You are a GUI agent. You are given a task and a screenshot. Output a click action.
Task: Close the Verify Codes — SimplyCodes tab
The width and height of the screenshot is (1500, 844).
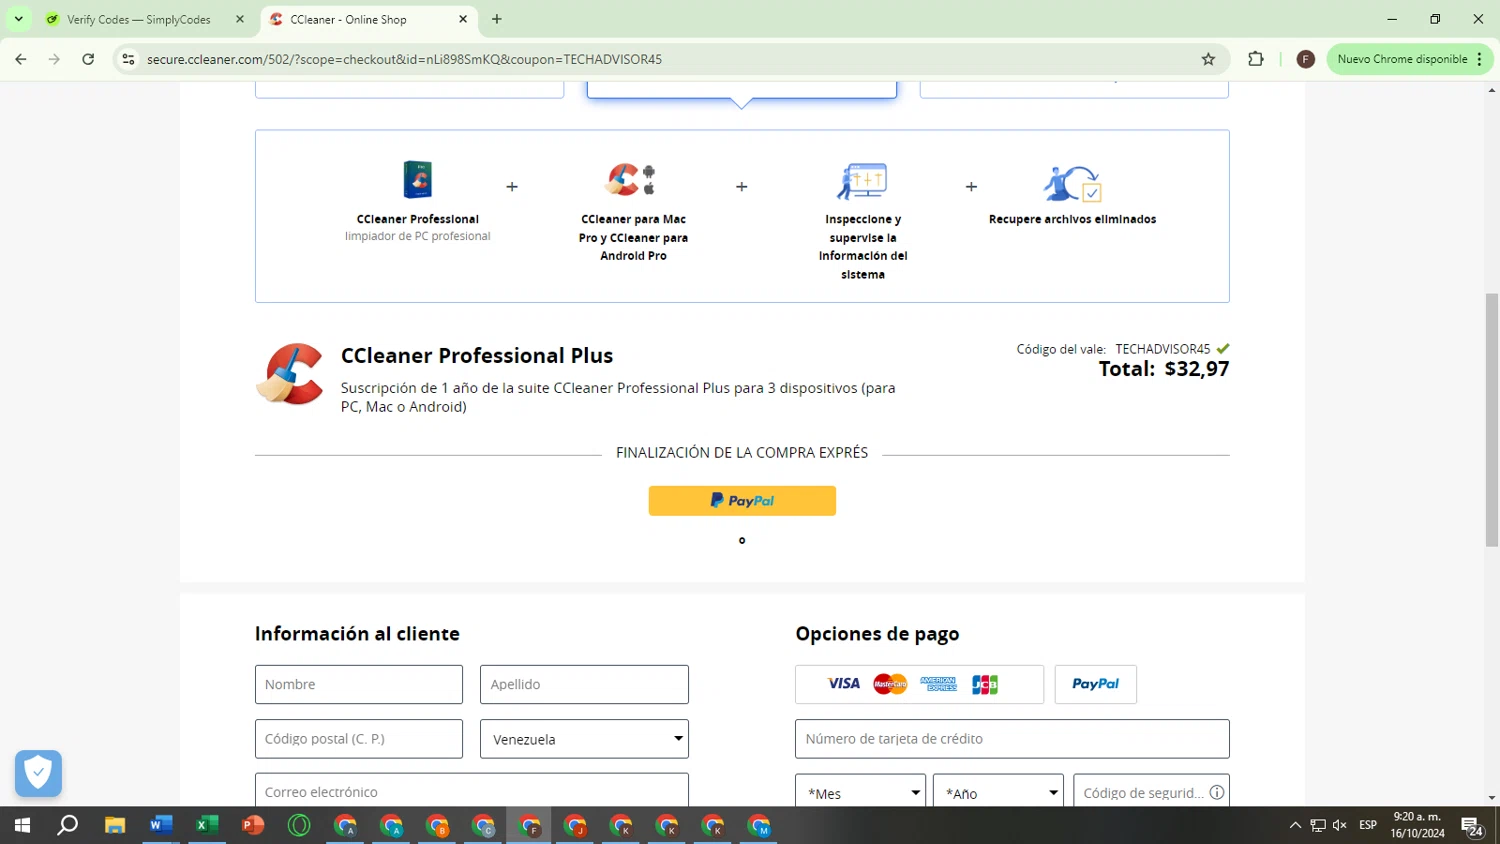pos(240,19)
